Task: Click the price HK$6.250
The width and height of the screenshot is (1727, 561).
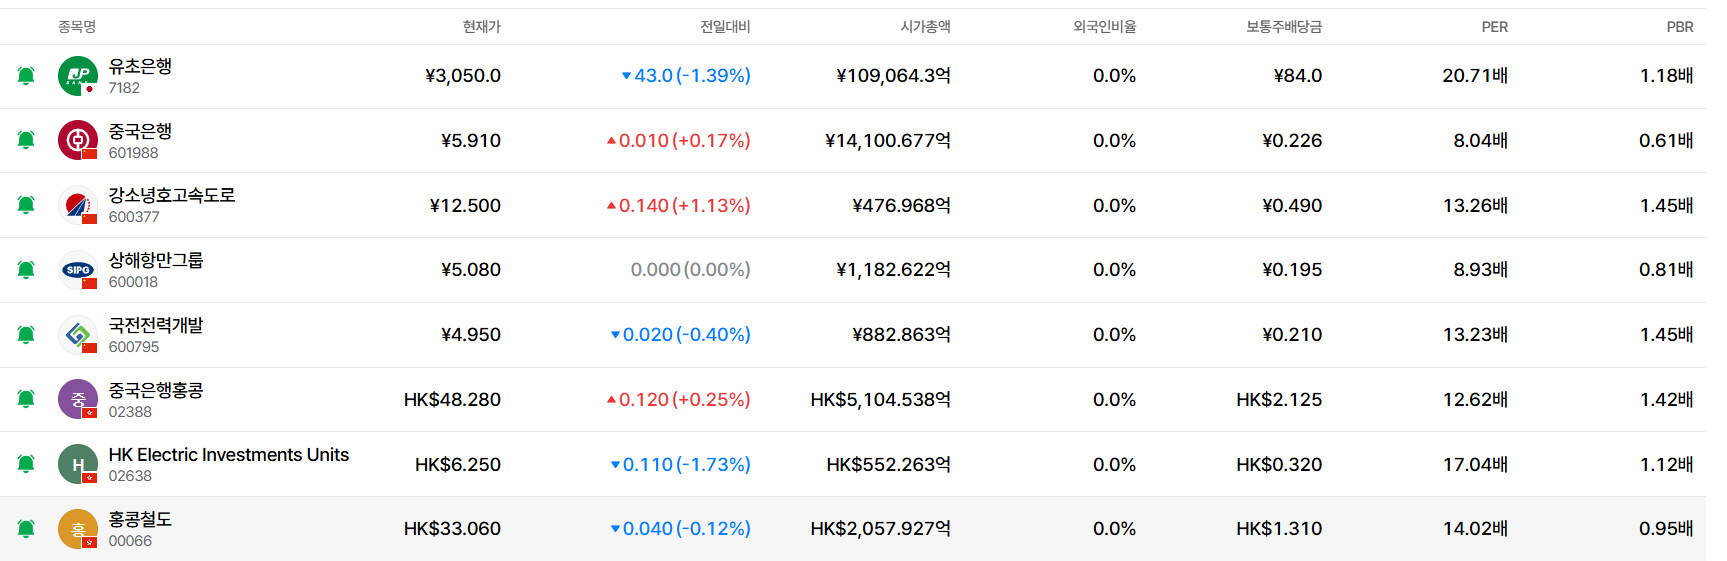Action: 458,464
